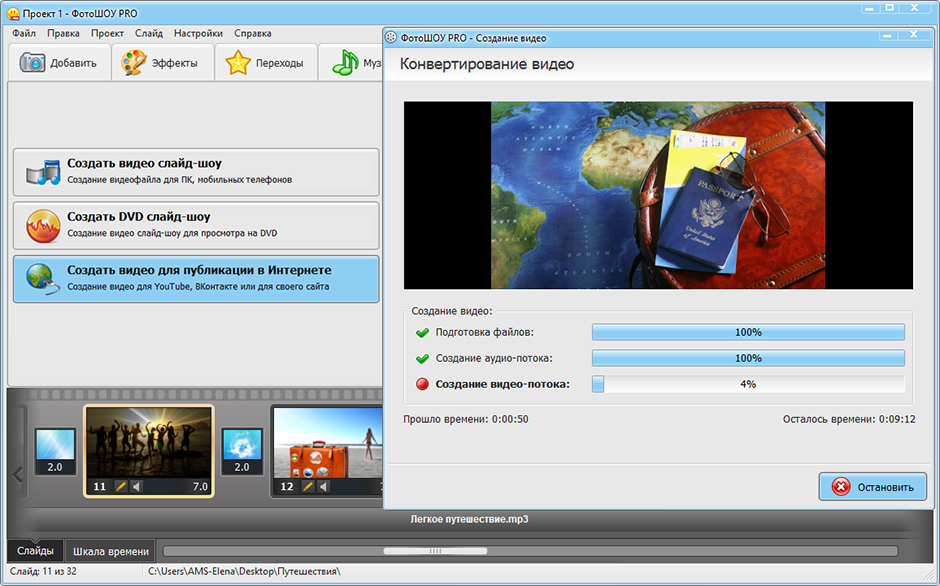Click the project path in status bar

[245, 572]
